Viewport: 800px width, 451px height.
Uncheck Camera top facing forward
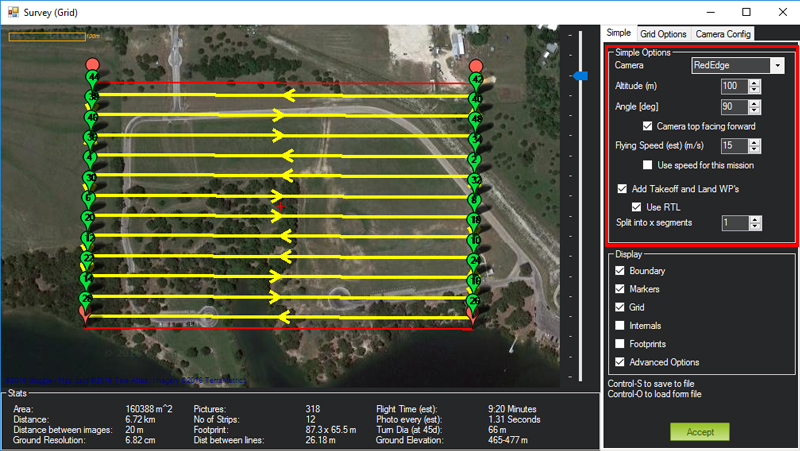coord(649,126)
